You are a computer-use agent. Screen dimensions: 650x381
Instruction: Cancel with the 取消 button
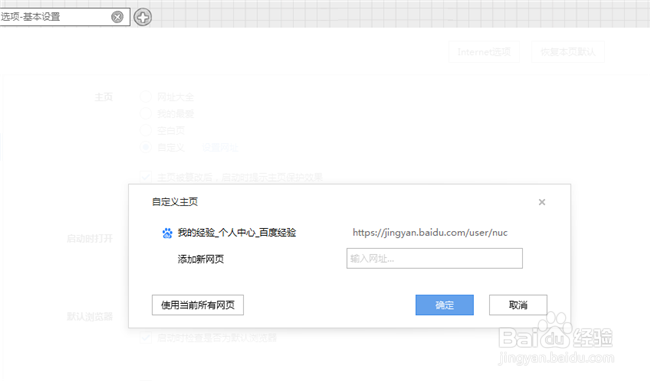[518, 305]
